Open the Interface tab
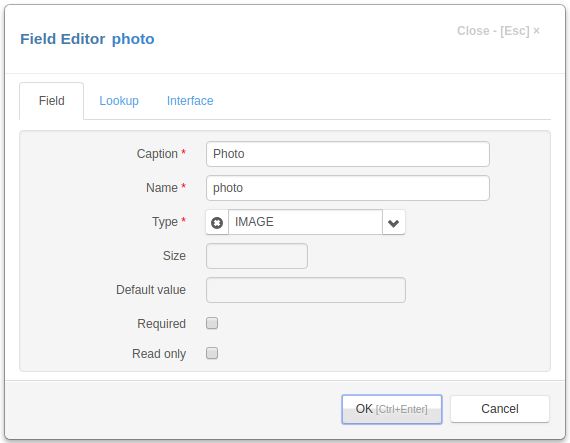570x443 pixels. coord(190,101)
